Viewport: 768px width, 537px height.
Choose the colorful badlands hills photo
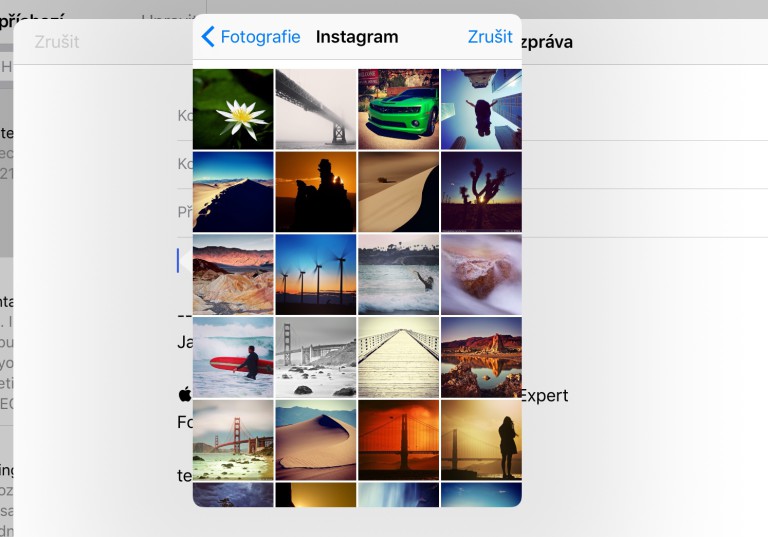click(233, 274)
